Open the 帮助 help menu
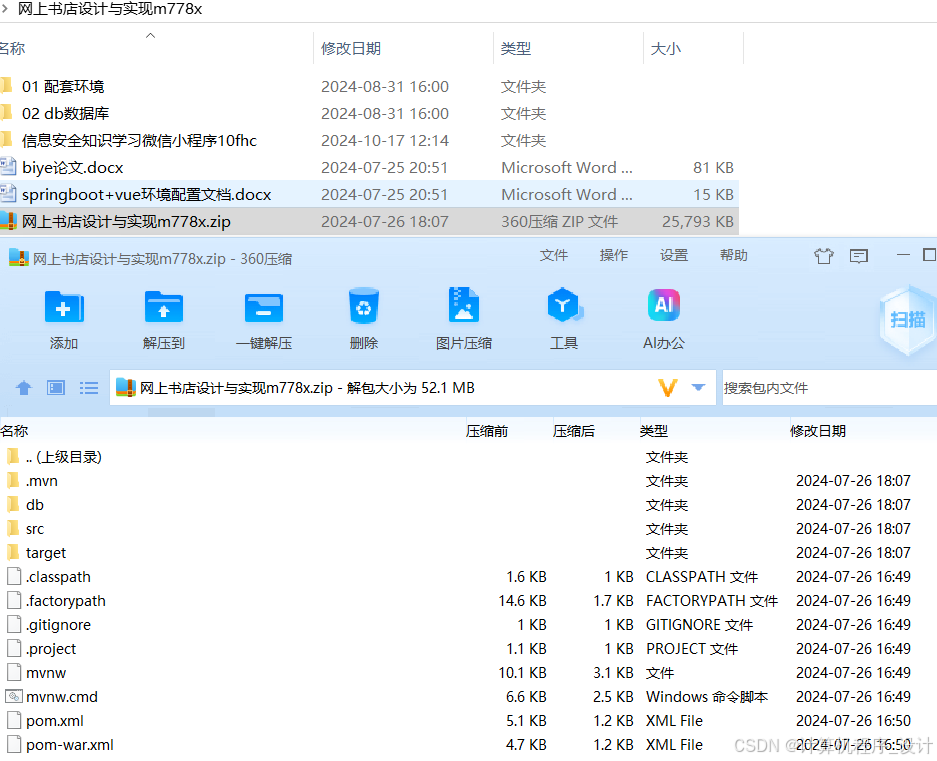 tap(733, 255)
